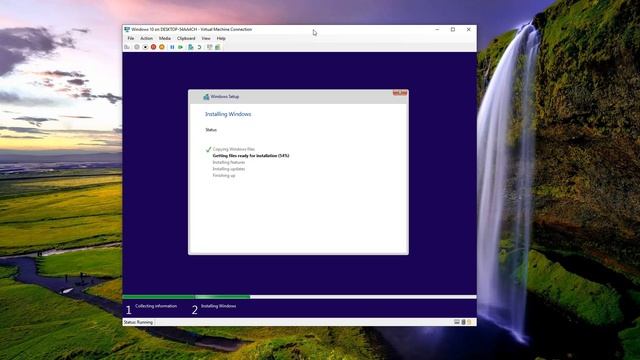Click the red Shut Down toolbar icon
This screenshot has height=360, width=640.
click(x=153, y=47)
